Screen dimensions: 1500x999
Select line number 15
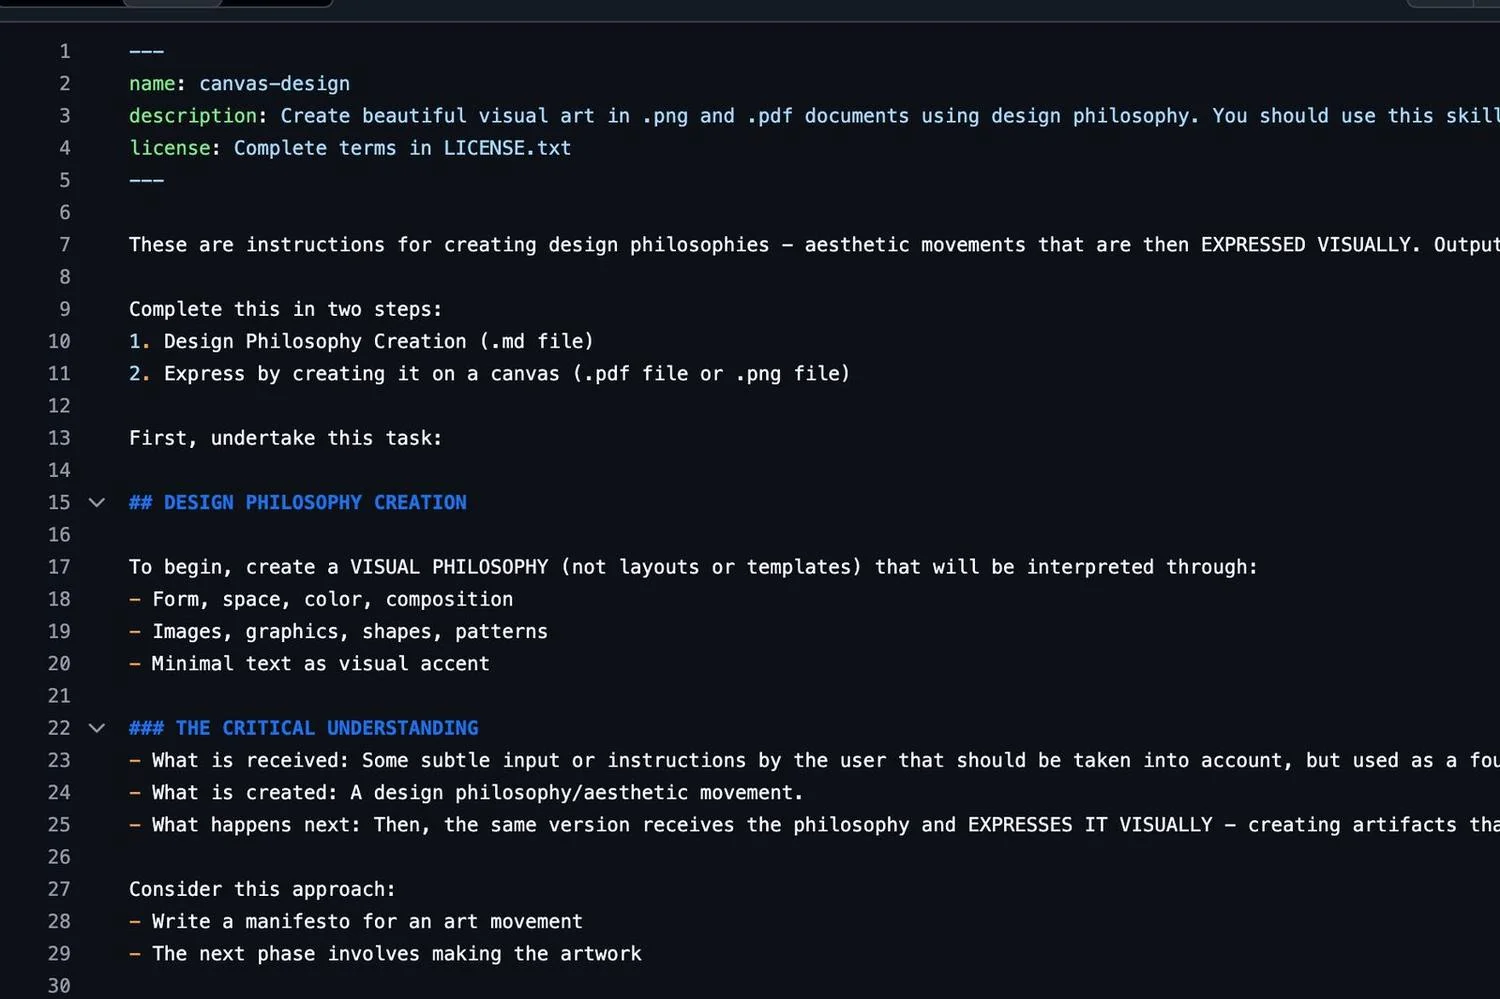[59, 502]
